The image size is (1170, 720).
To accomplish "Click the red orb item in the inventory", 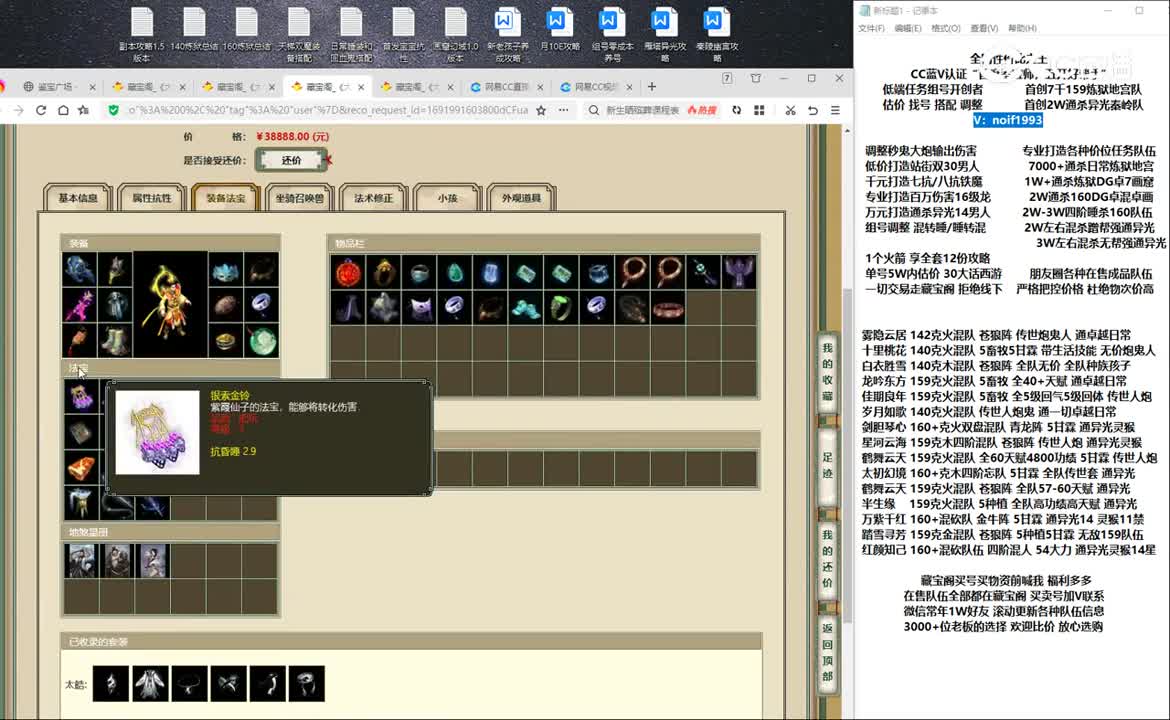I will [x=348, y=272].
